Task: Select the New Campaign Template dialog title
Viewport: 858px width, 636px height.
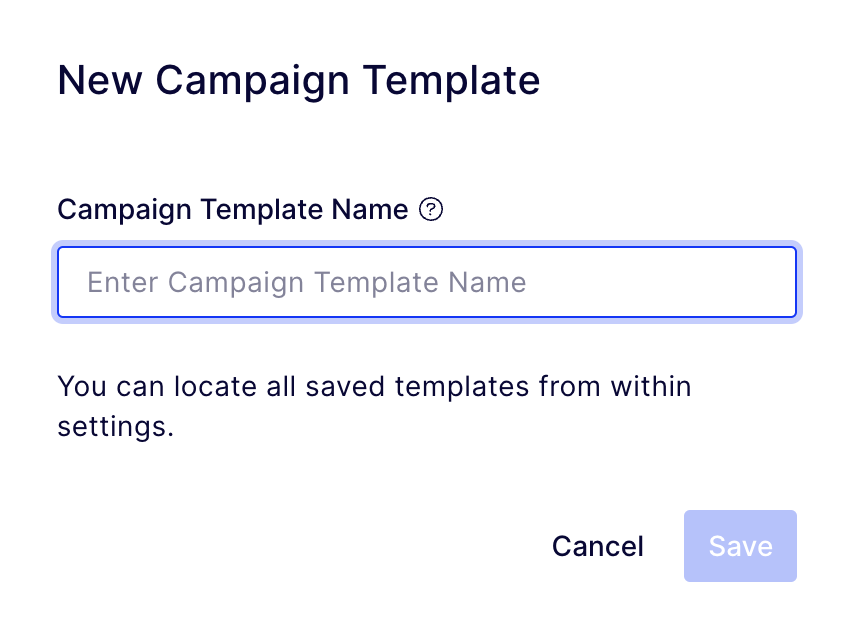Action: coord(299,80)
